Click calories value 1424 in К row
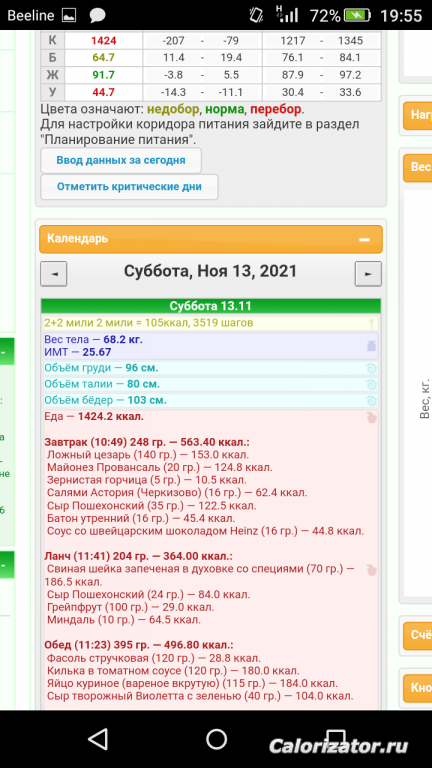 click(x=103, y=41)
